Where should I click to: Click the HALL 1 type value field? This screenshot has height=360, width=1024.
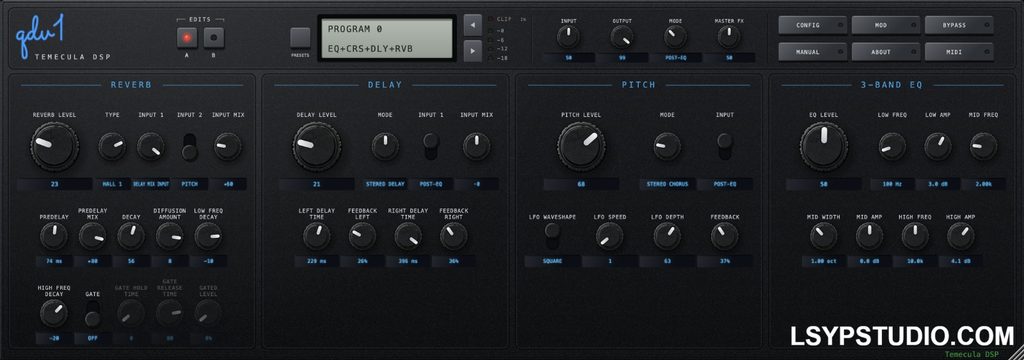[x=112, y=184]
